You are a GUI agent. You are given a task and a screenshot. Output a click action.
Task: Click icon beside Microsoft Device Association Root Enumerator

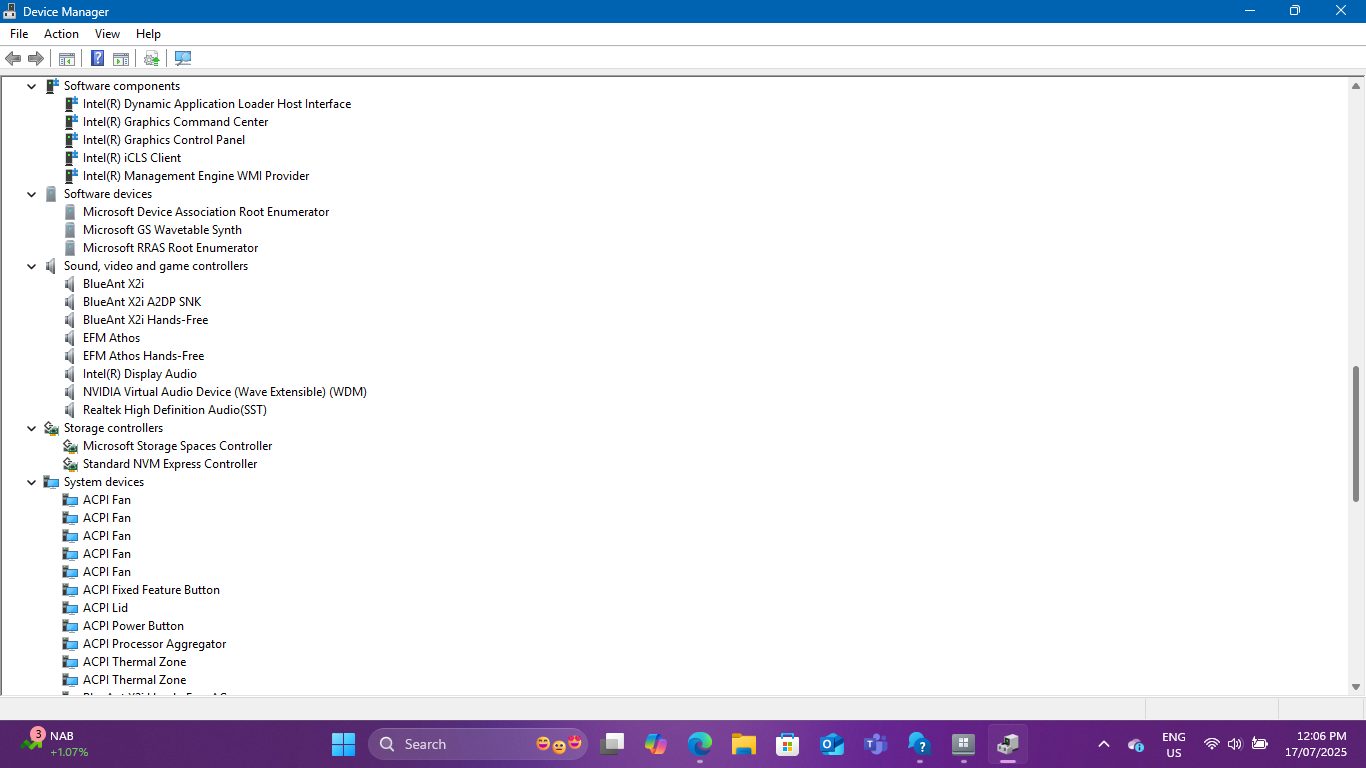click(x=70, y=212)
